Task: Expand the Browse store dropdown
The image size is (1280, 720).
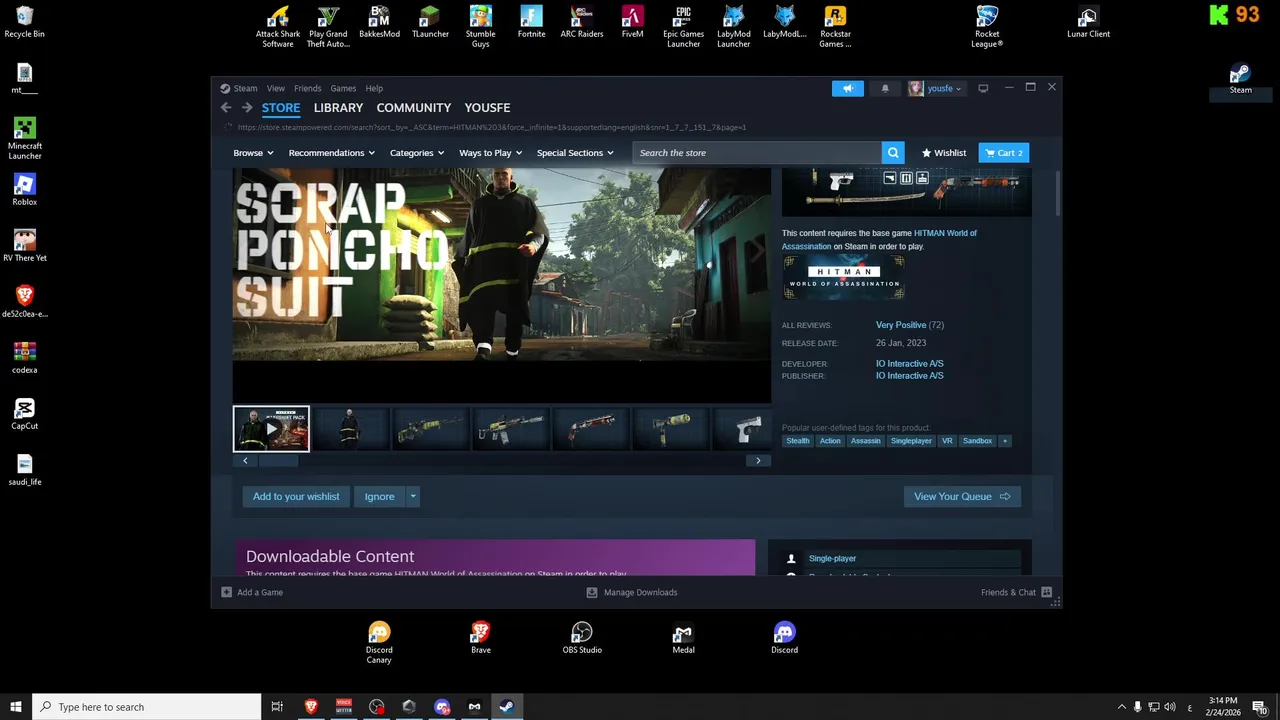Action: pos(253,153)
